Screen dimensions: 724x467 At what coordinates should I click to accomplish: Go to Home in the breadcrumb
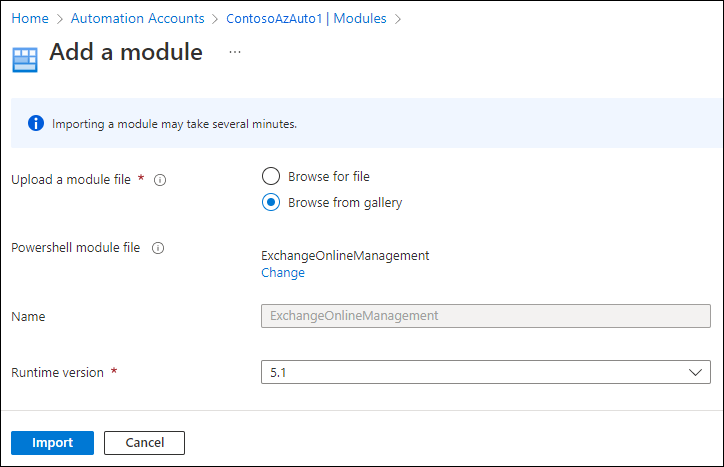point(30,18)
